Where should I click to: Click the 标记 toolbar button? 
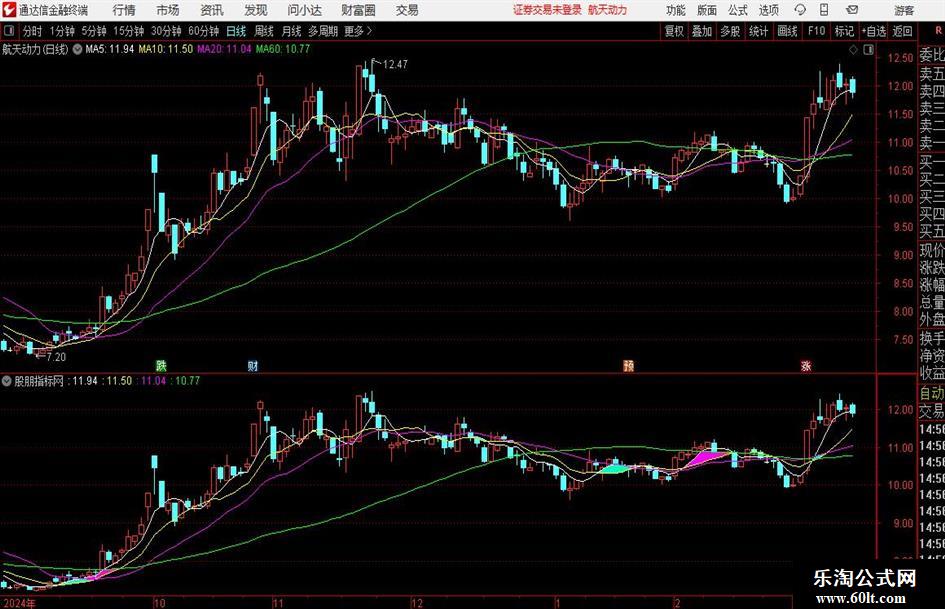pos(844,31)
